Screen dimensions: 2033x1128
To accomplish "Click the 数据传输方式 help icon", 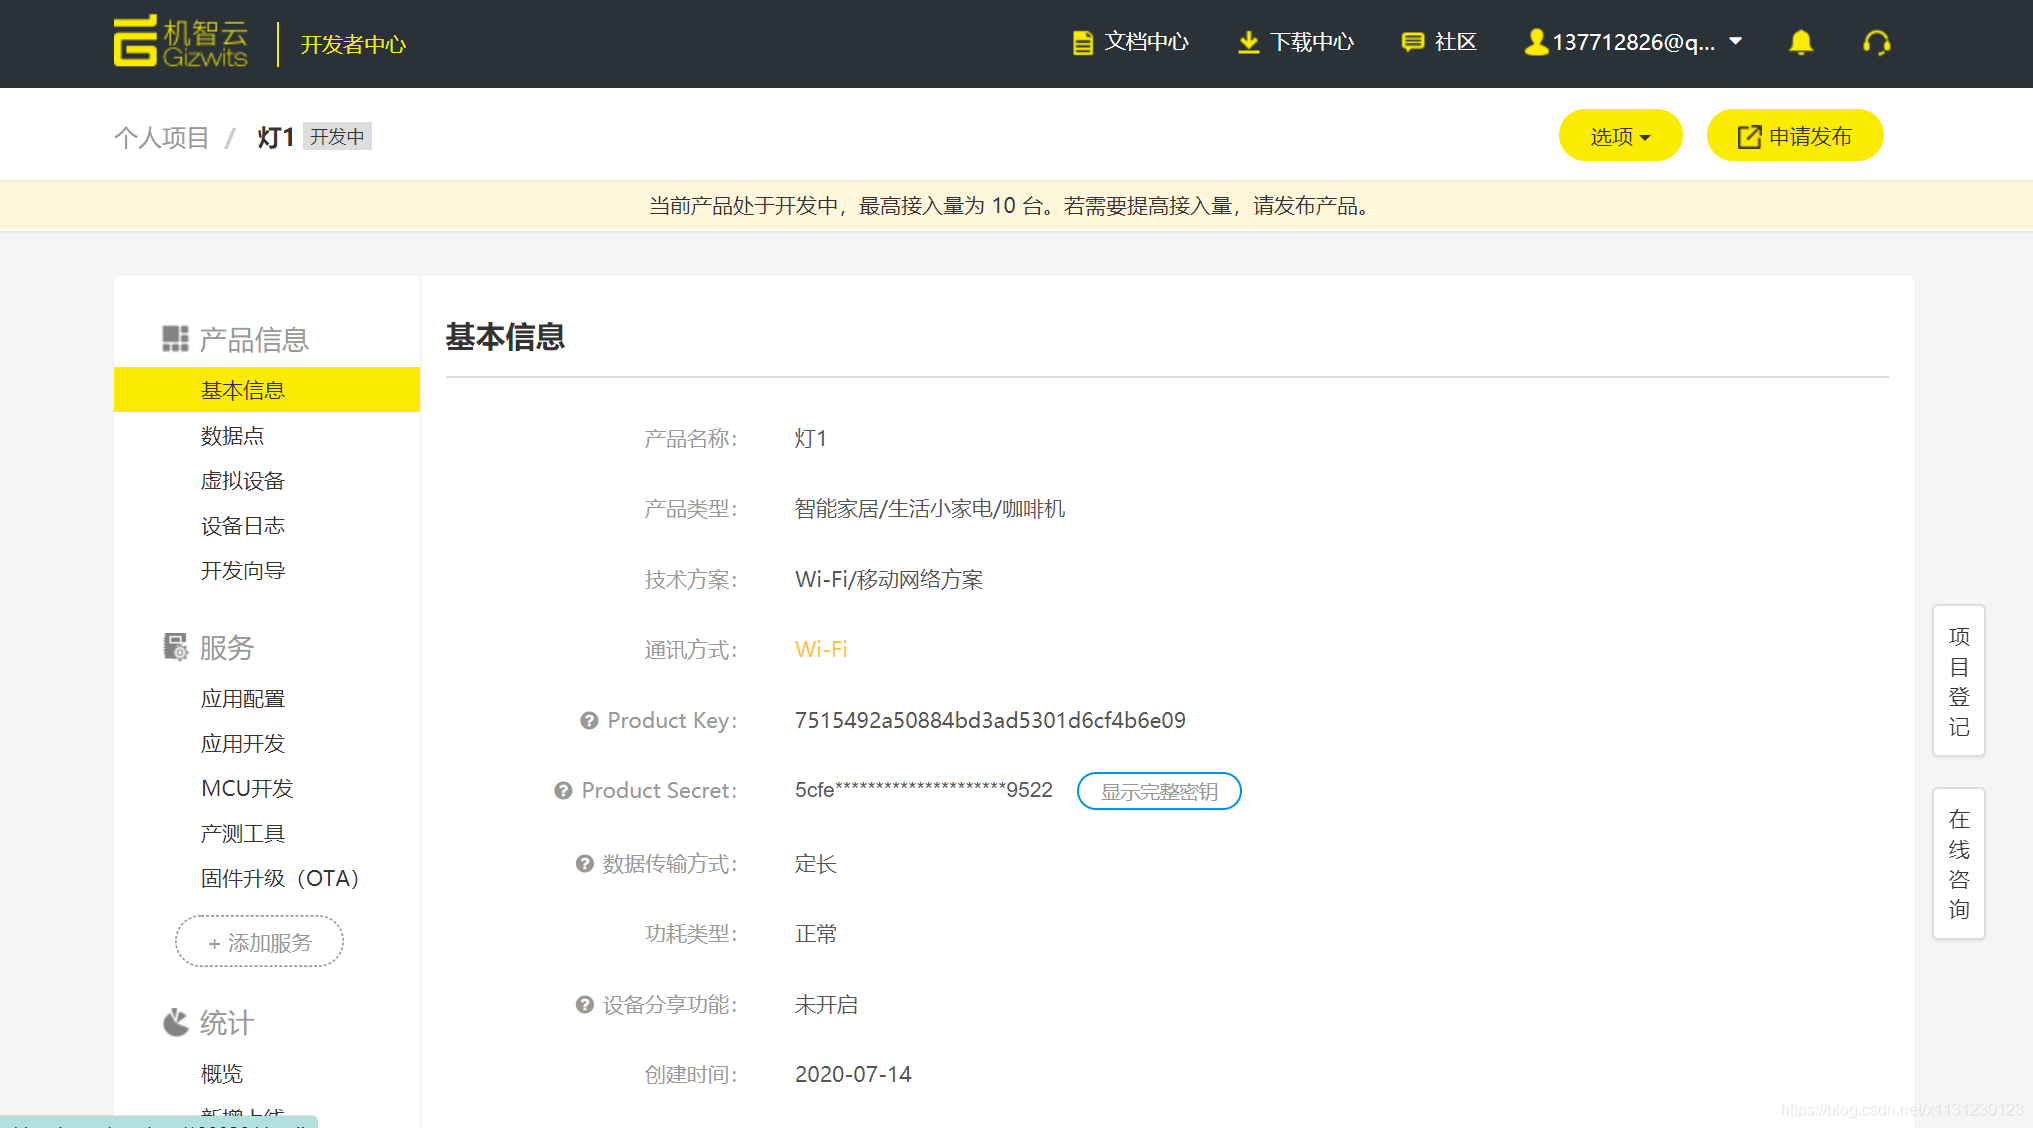I will point(584,863).
